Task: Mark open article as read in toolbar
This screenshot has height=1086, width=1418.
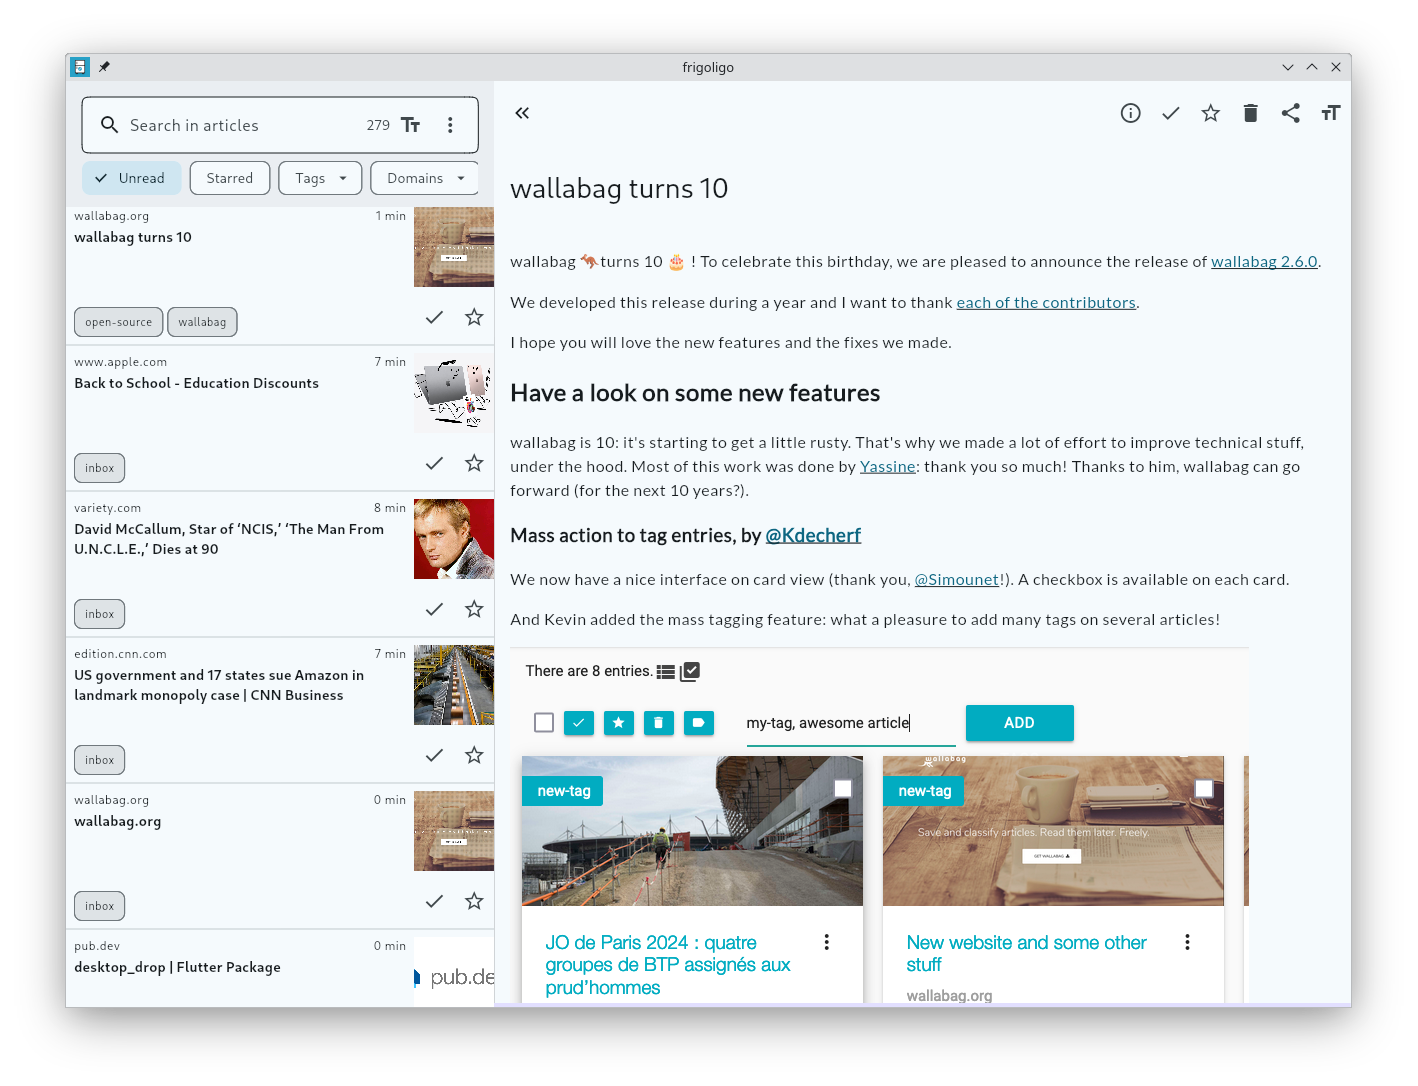Action: (x=1170, y=113)
